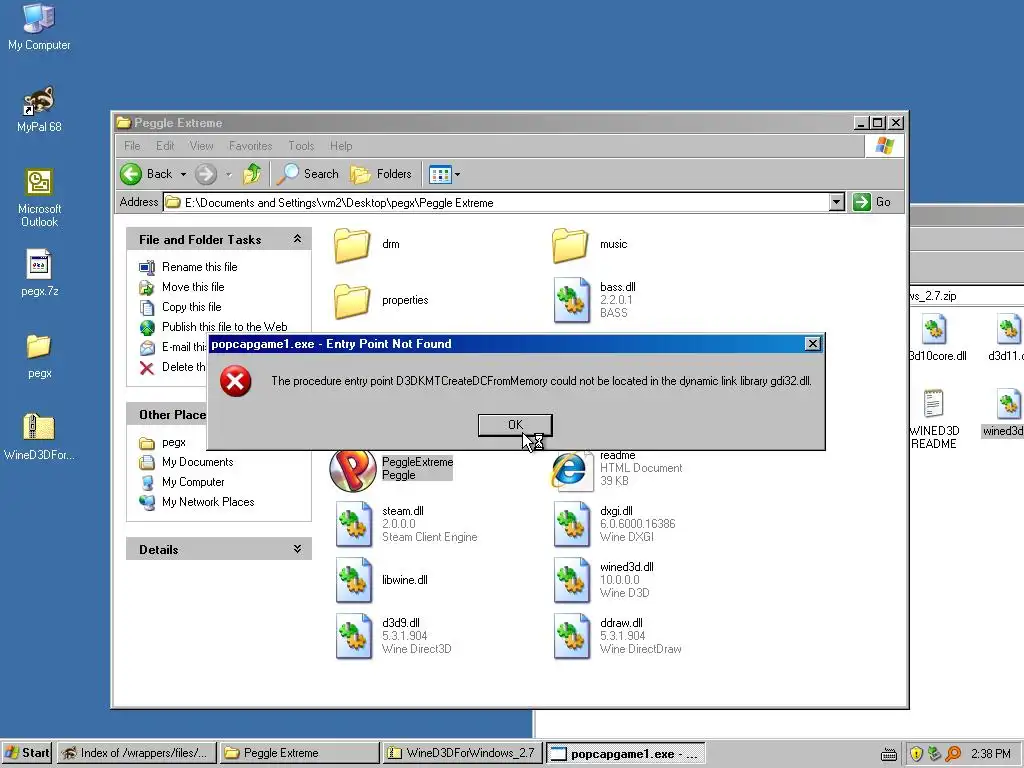This screenshot has height=768, width=1024.
Task: Click the Up folder toolbar icon
Action: coord(252,174)
